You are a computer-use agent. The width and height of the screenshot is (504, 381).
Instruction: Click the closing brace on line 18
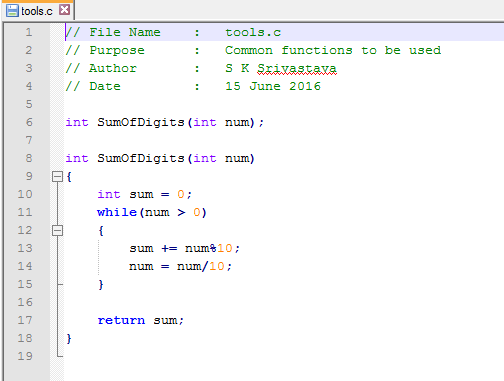pos(69,338)
